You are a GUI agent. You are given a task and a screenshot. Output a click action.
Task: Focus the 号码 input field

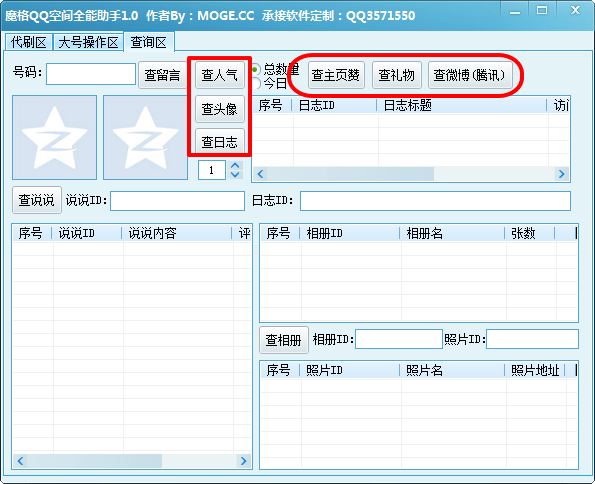click(91, 74)
